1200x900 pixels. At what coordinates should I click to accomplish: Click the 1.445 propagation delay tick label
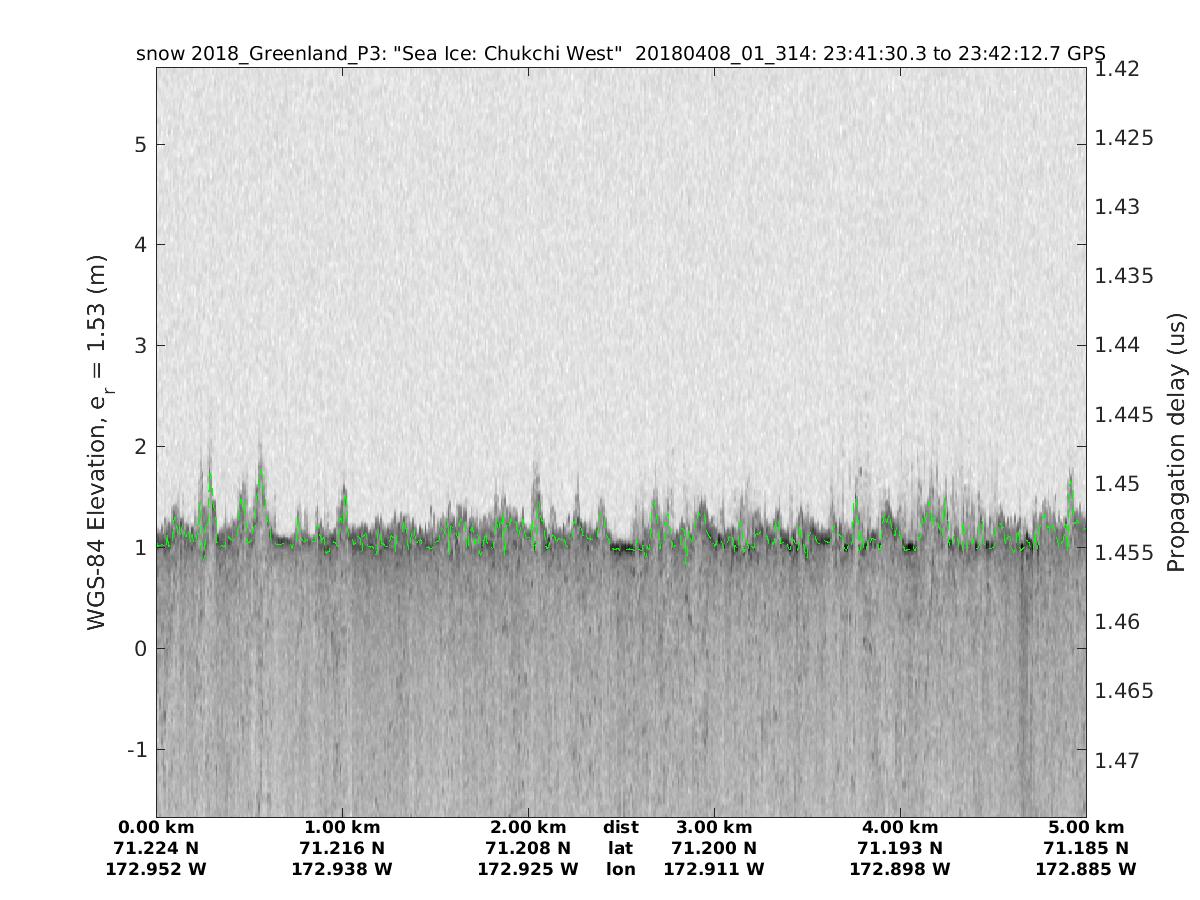(x=1124, y=415)
